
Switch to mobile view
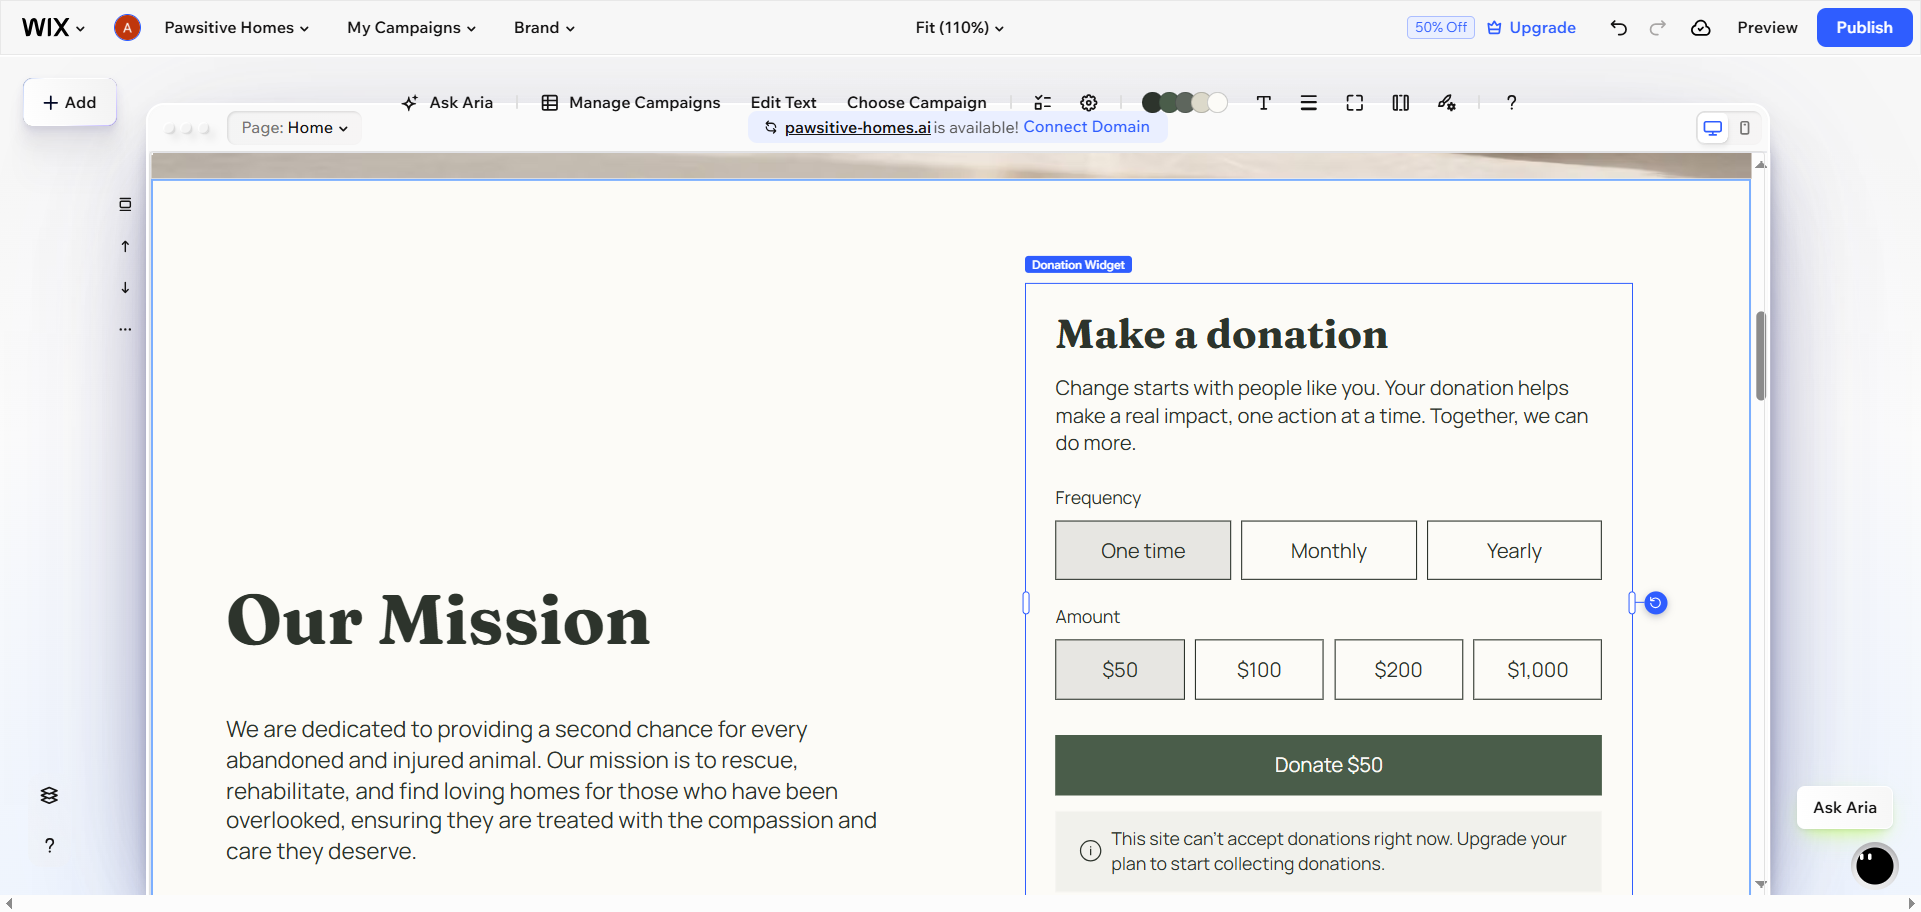click(1745, 128)
